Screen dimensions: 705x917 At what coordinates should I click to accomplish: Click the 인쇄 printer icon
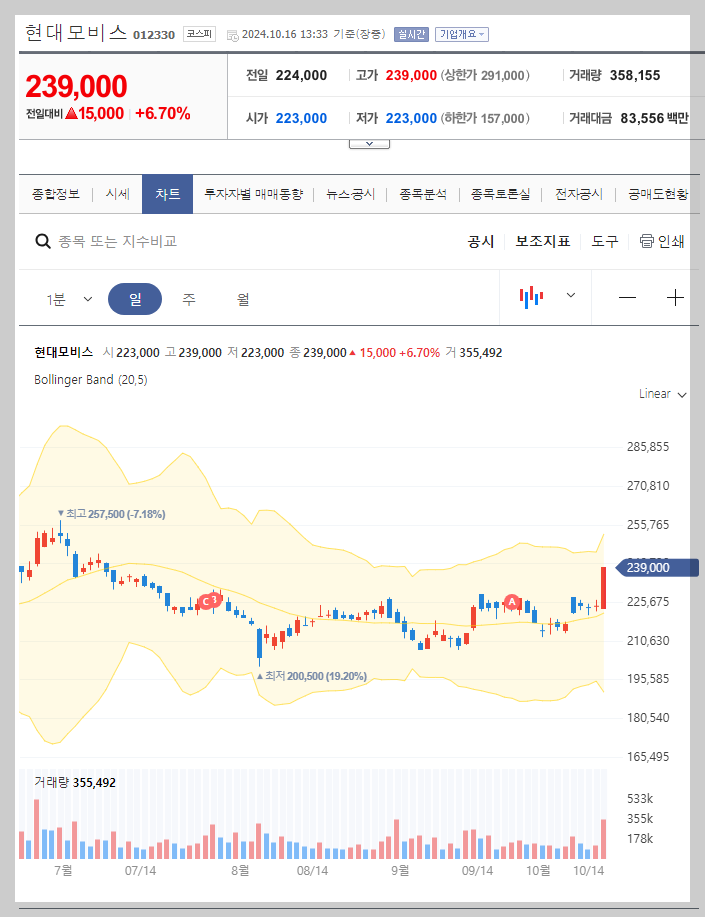pos(648,241)
